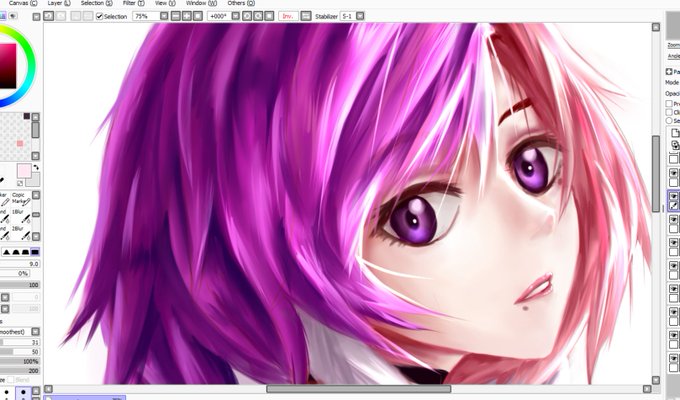
Task: Swap foreground and background colors arrow
Action: click(36, 167)
